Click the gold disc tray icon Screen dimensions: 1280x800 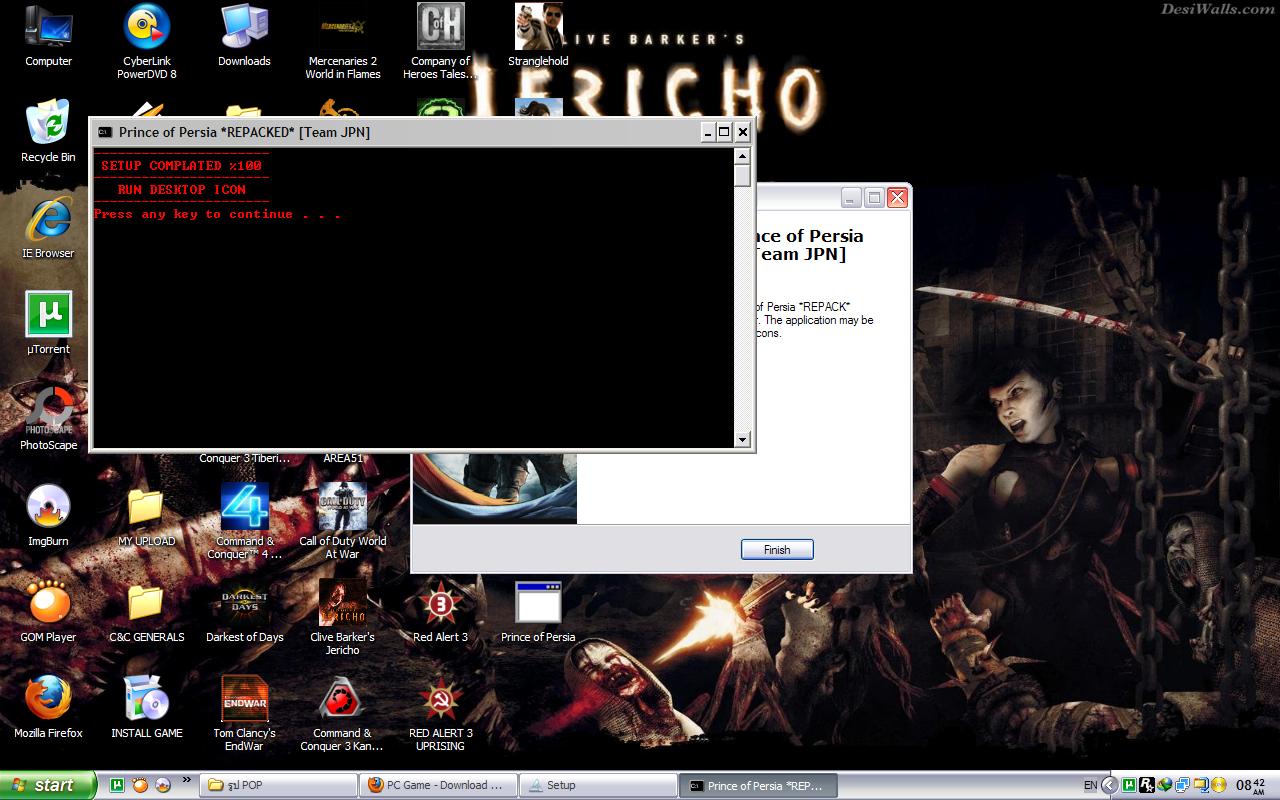(x=1217, y=786)
